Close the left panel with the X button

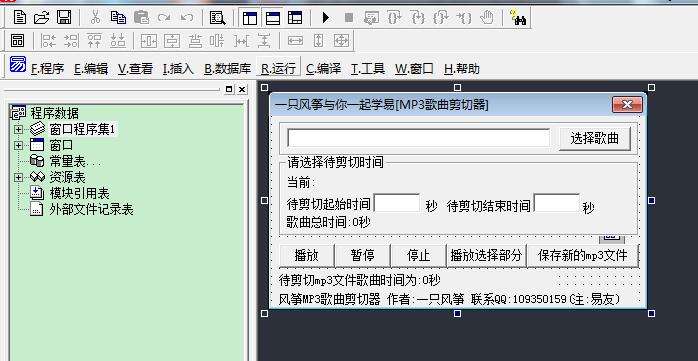(242, 89)
